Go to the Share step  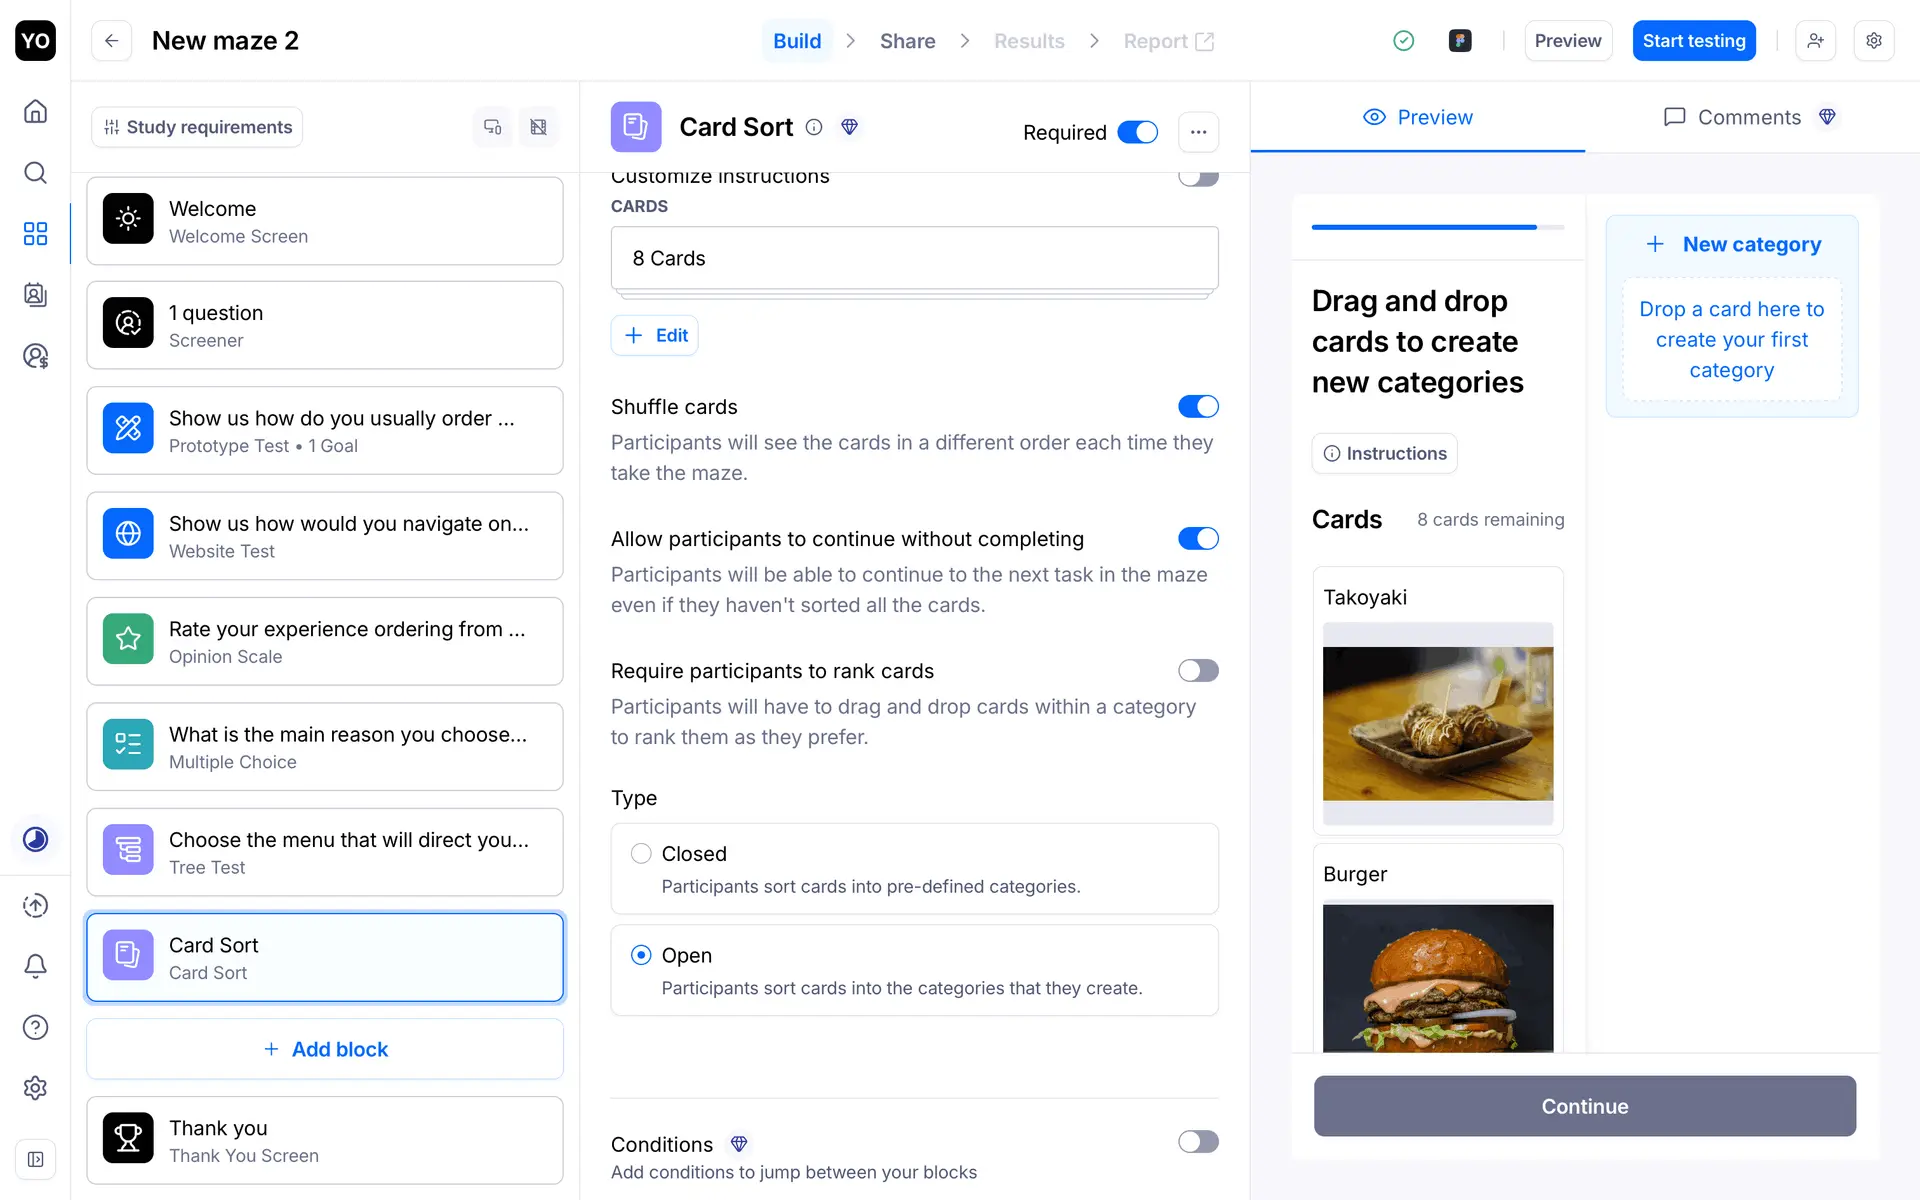click(x=907, y=41)
